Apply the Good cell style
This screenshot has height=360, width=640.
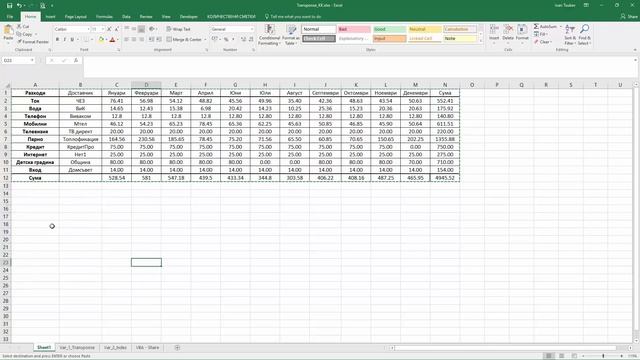(389, 29)
